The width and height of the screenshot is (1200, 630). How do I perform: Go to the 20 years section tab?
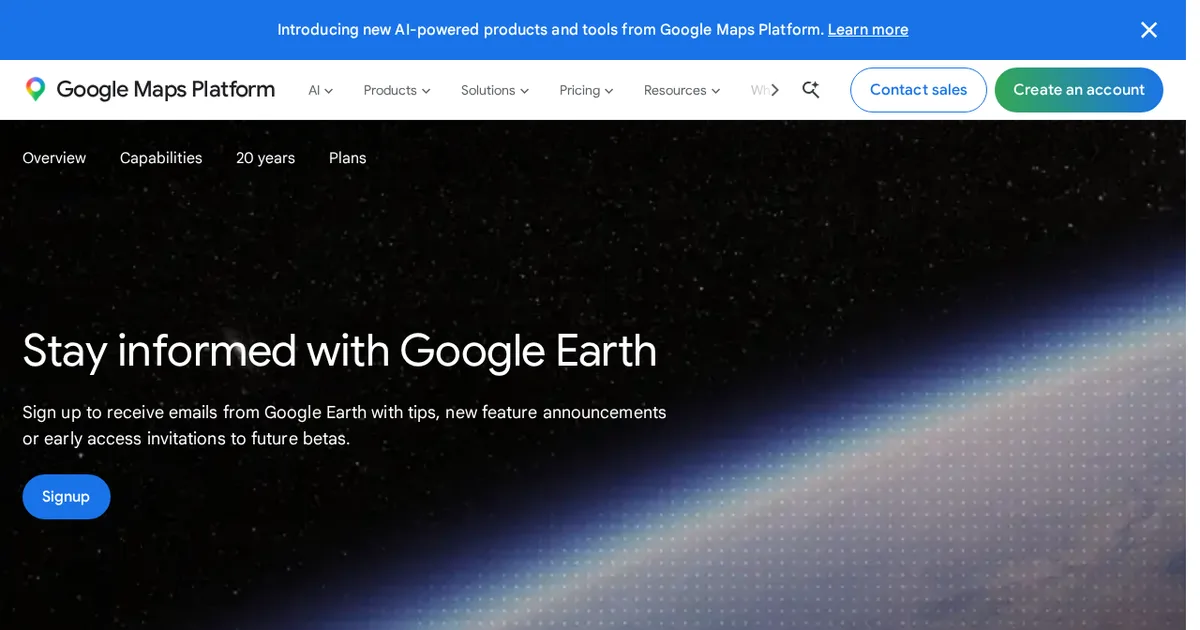point(265,158)
